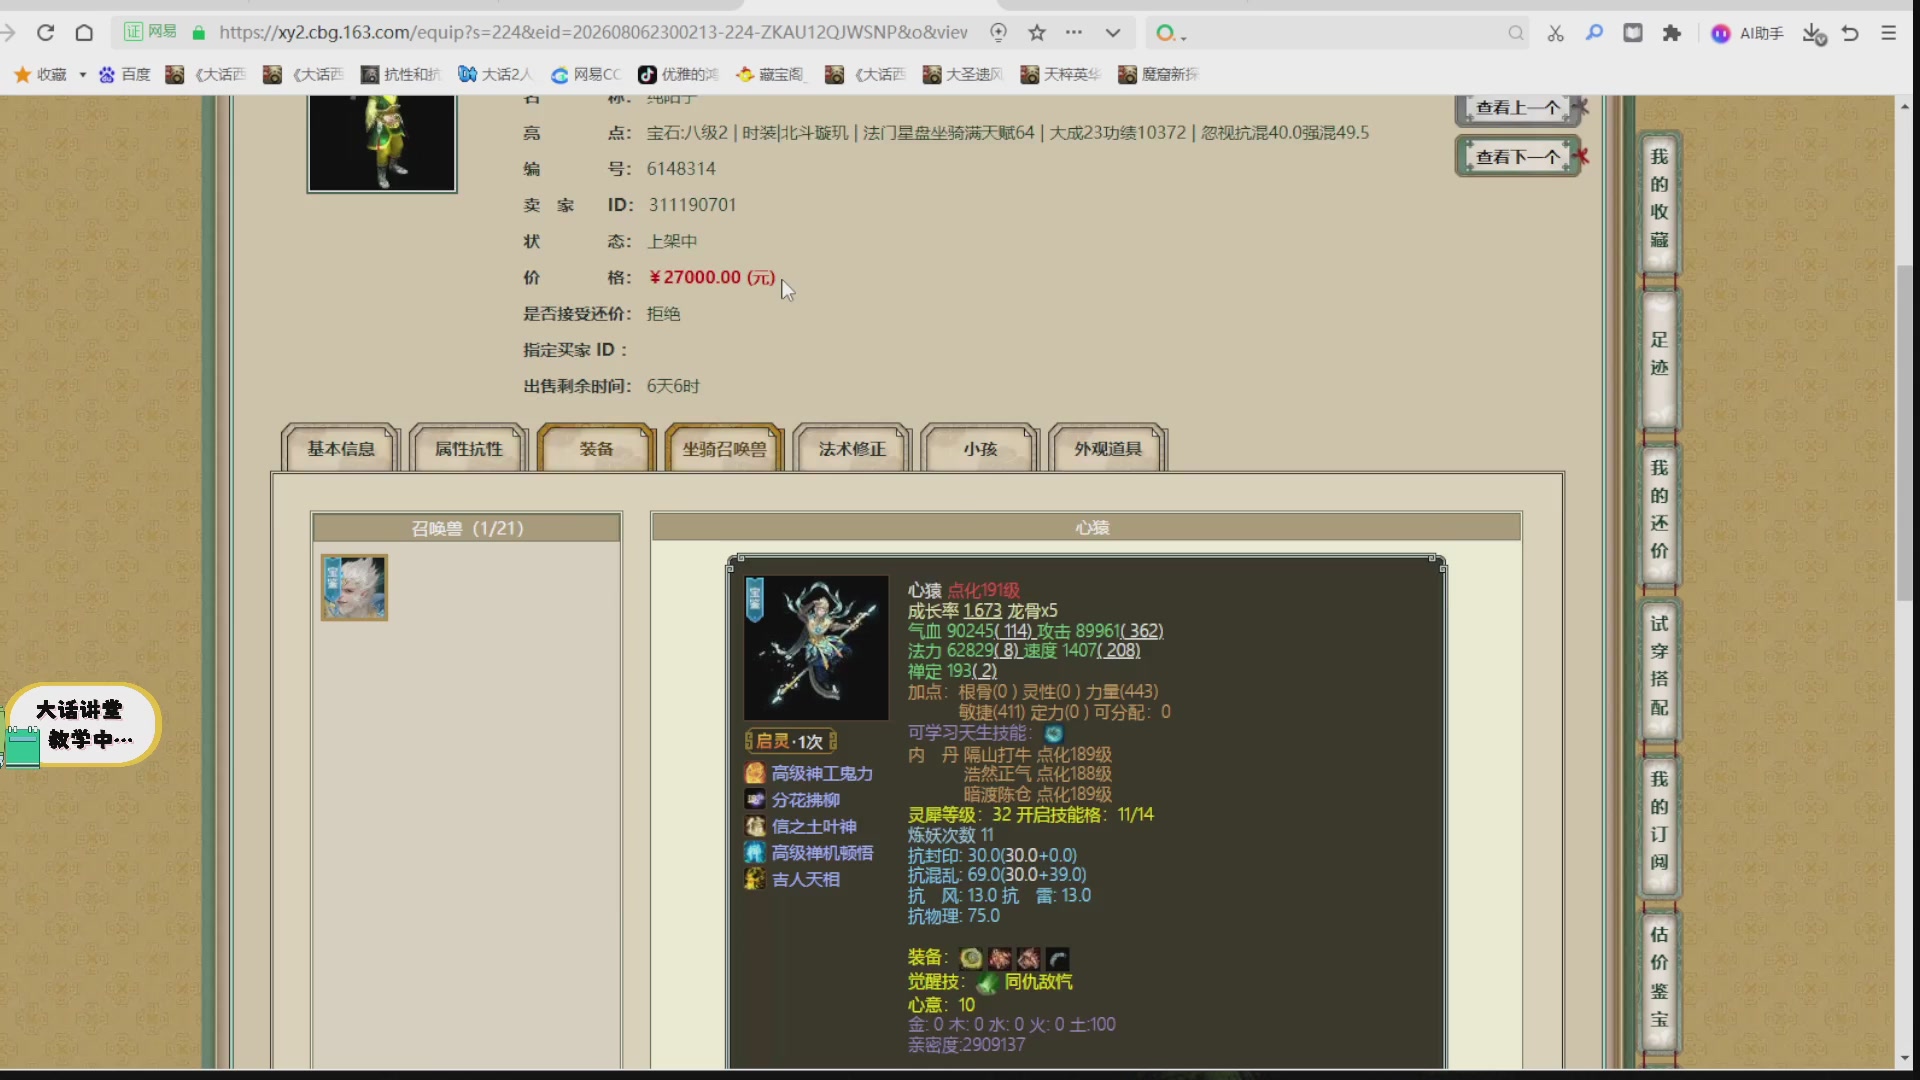Click the 高级禅机顿悟 skill icon

(755, 853)
